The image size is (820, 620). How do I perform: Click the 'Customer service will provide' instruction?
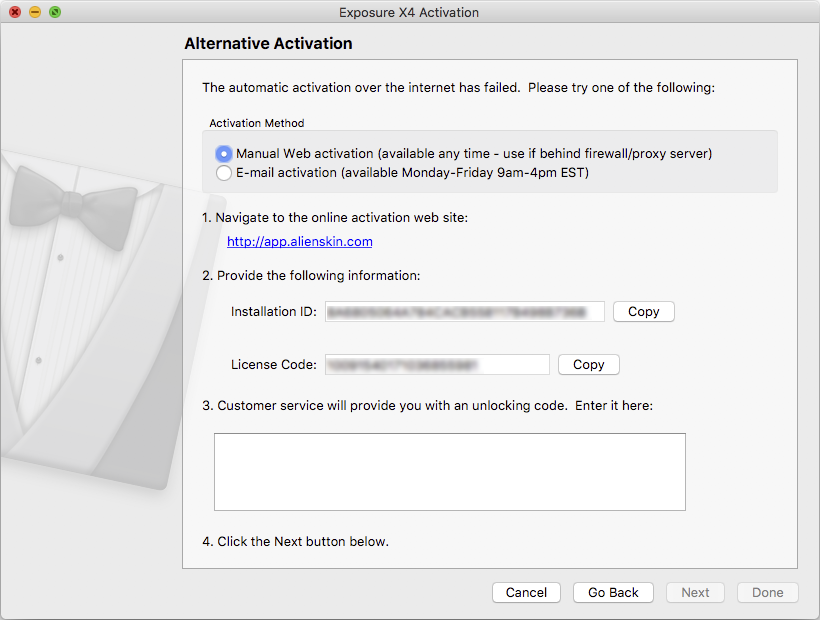pyautogui.click(x=427, y=406)
